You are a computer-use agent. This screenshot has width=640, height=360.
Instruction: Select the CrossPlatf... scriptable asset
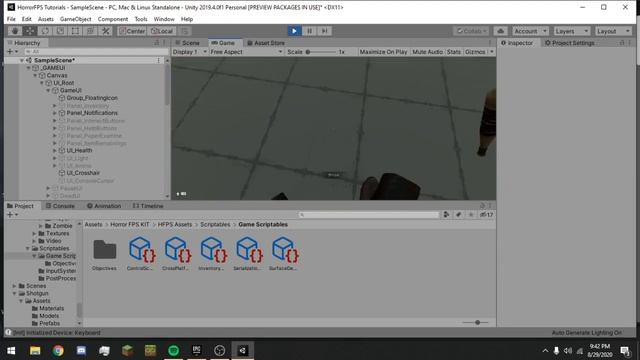176,254
